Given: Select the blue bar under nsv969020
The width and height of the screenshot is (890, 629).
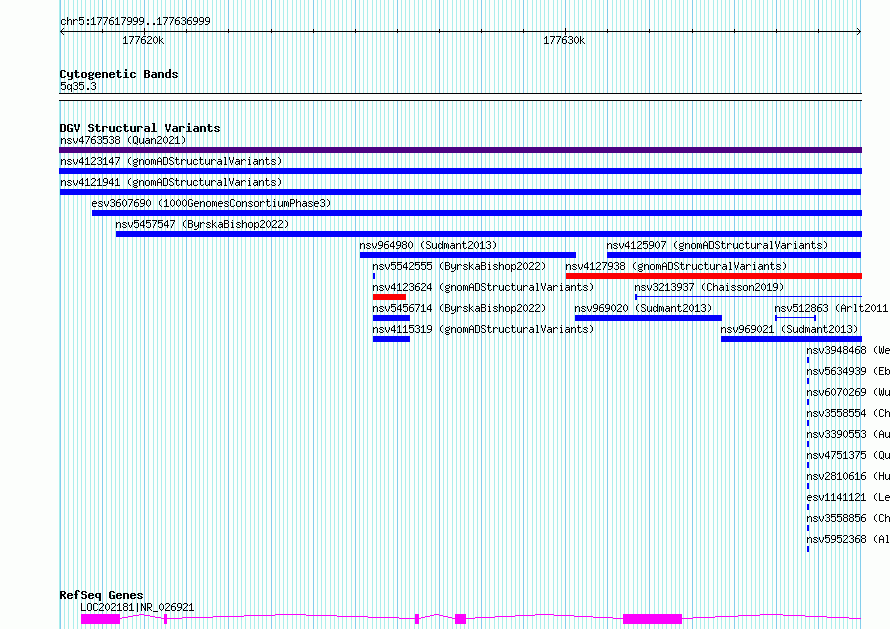Looking at the screenshot, I should click(x=648, y=318).
